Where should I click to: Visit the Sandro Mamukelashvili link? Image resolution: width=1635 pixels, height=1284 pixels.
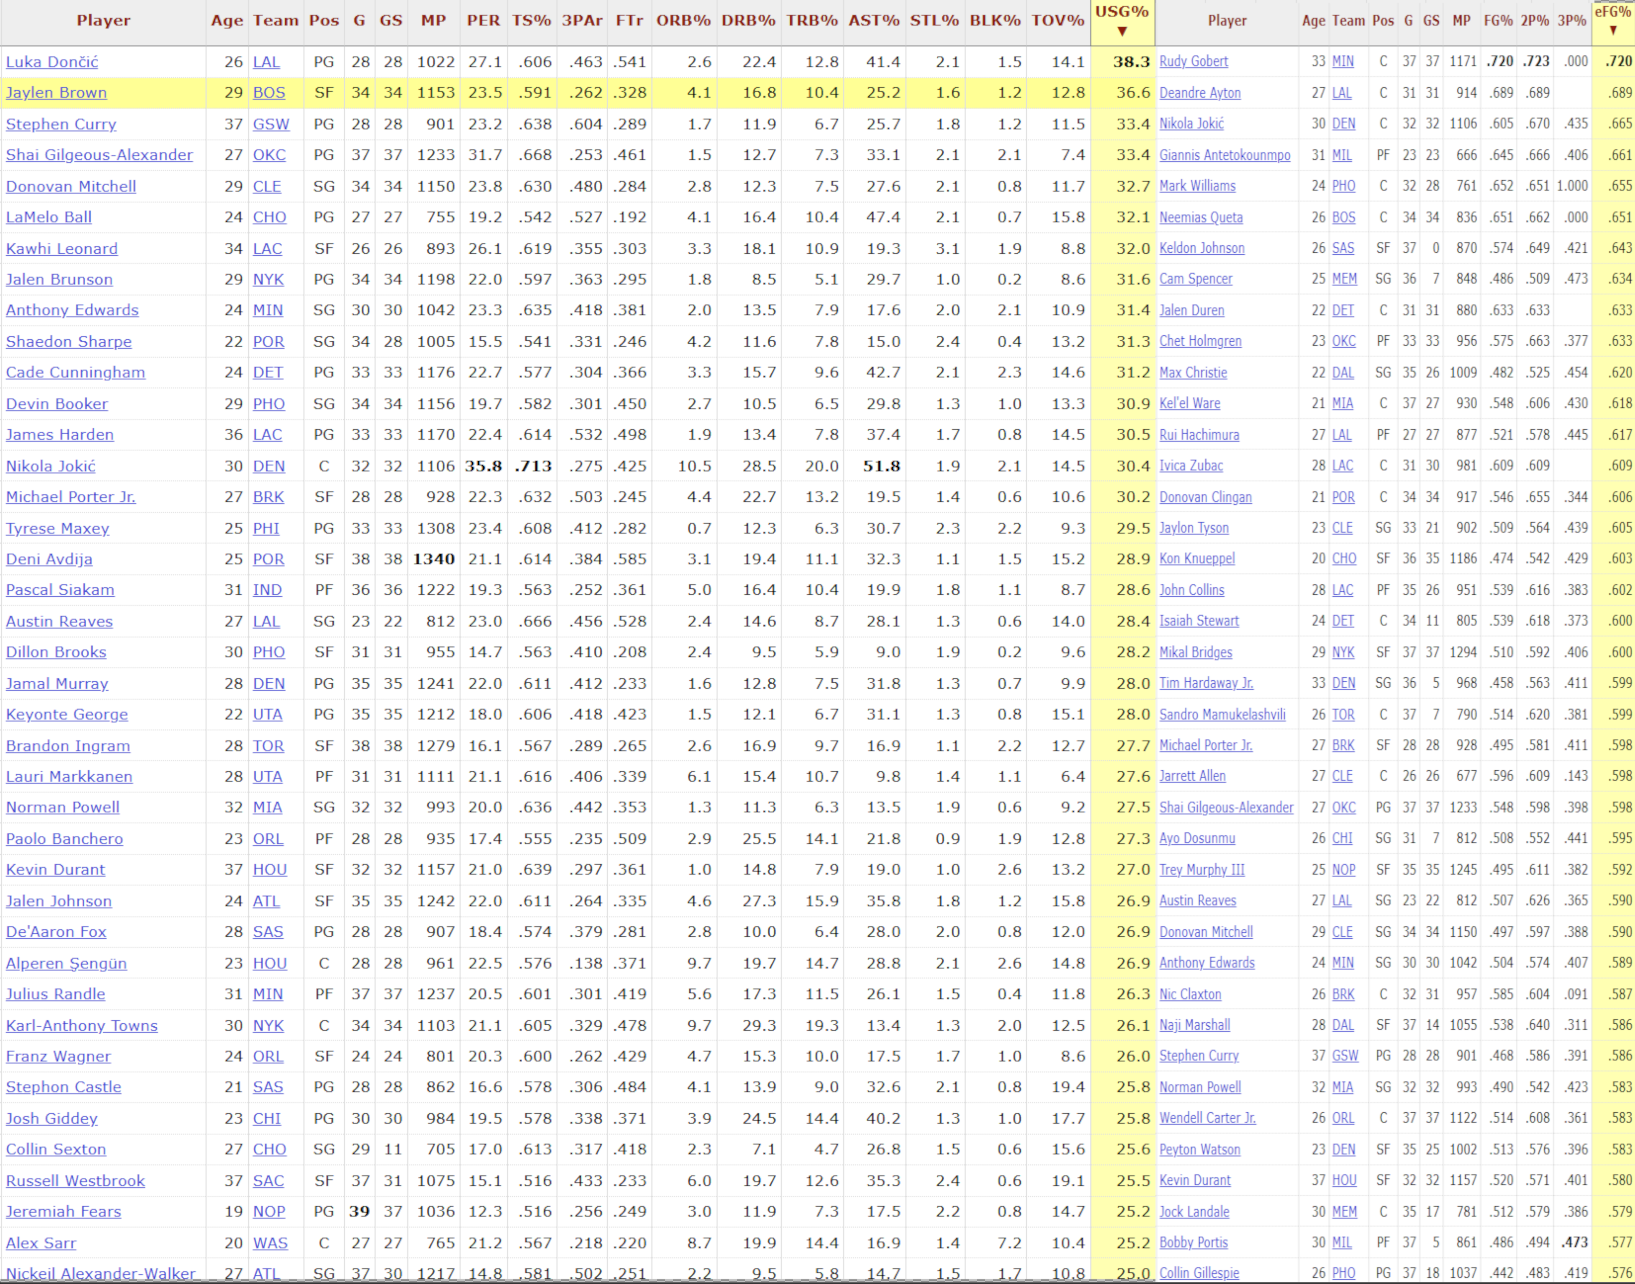[1222, 714]
